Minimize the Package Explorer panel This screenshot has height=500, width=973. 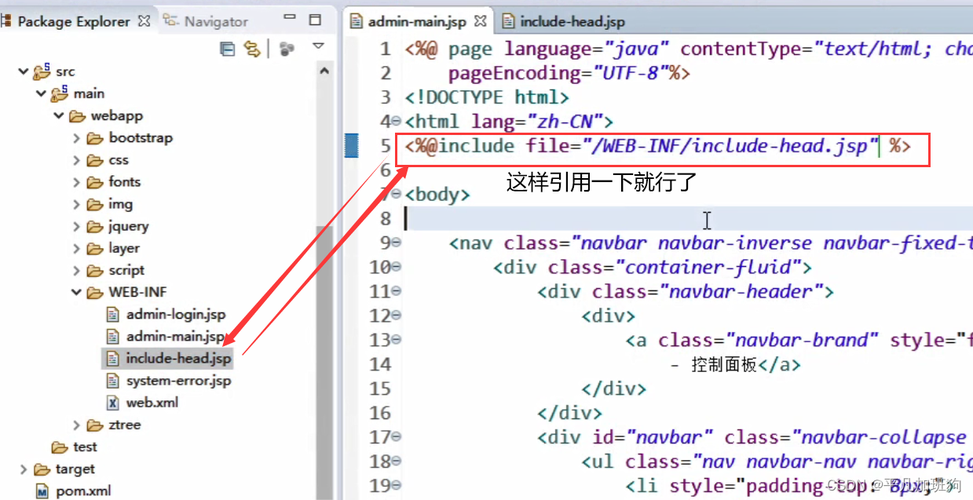click(289, 18)
